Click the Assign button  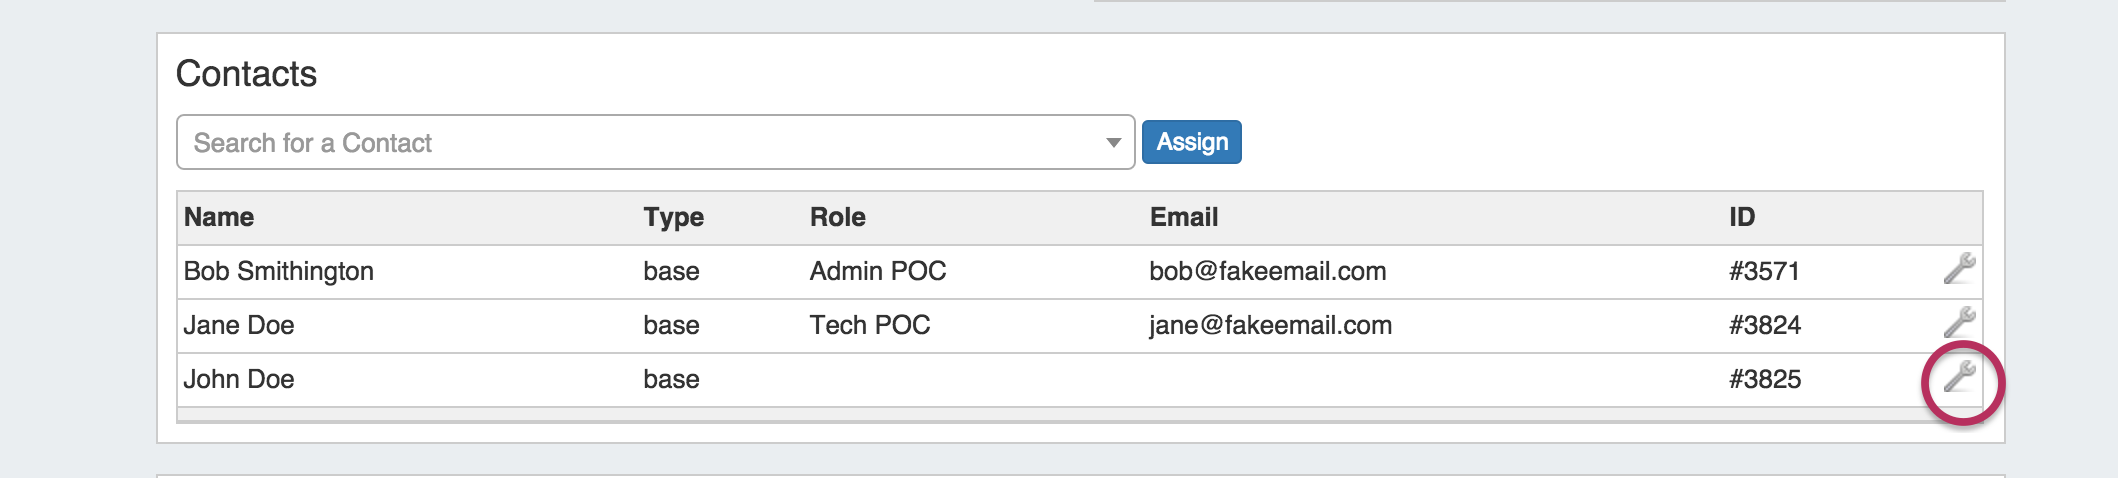coord(1191,142)
